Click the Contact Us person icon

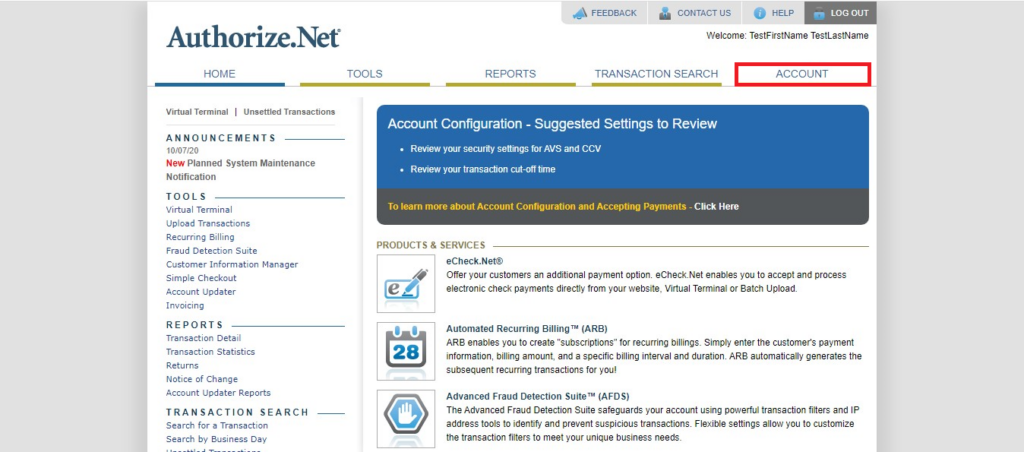click(665, 13)
